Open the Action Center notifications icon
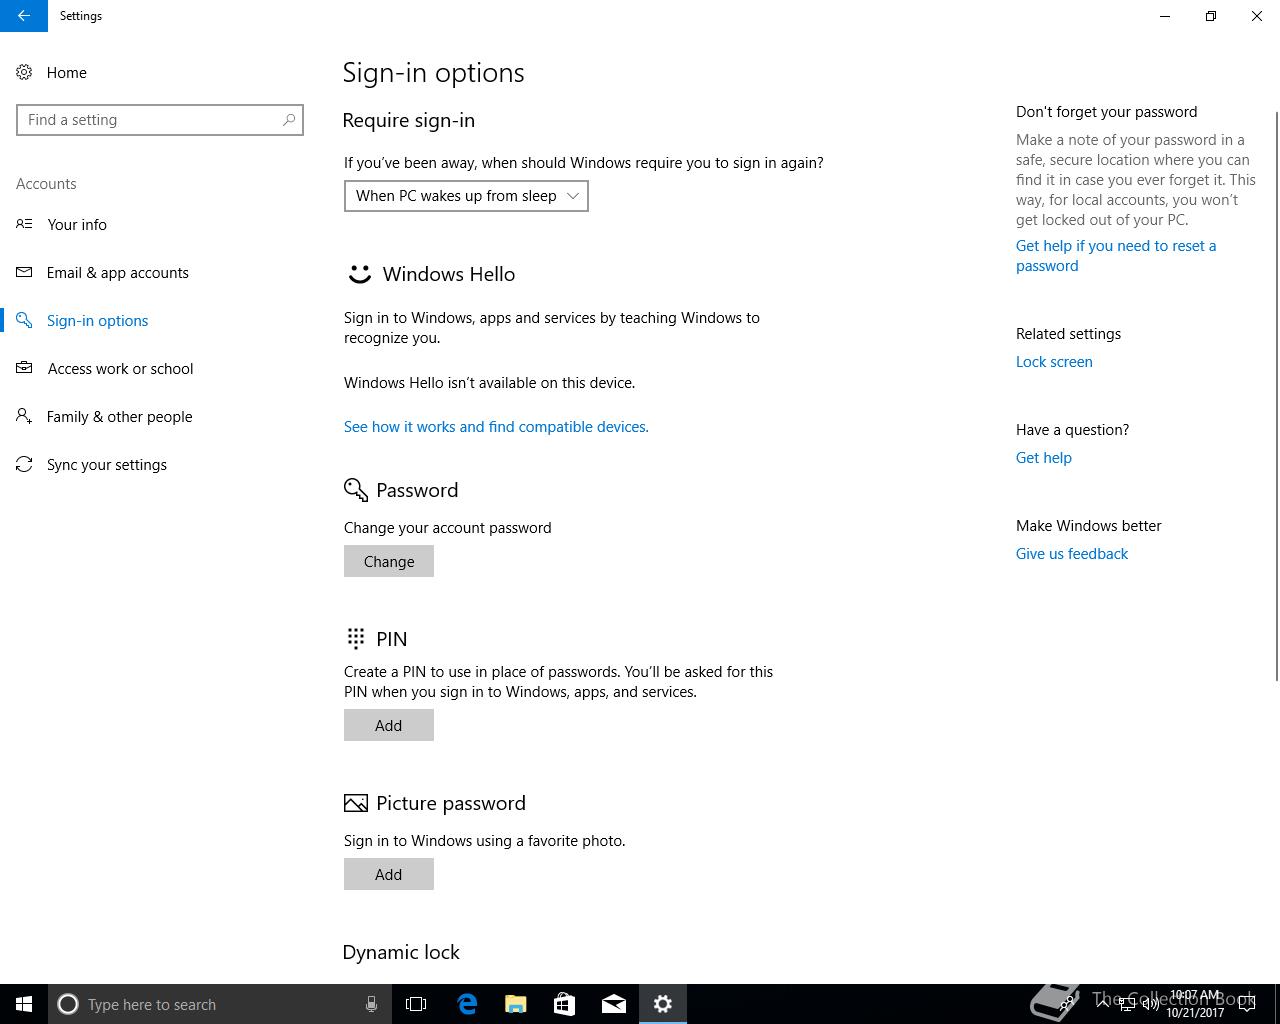 pyautogui.click(x=1247, y=1004)
